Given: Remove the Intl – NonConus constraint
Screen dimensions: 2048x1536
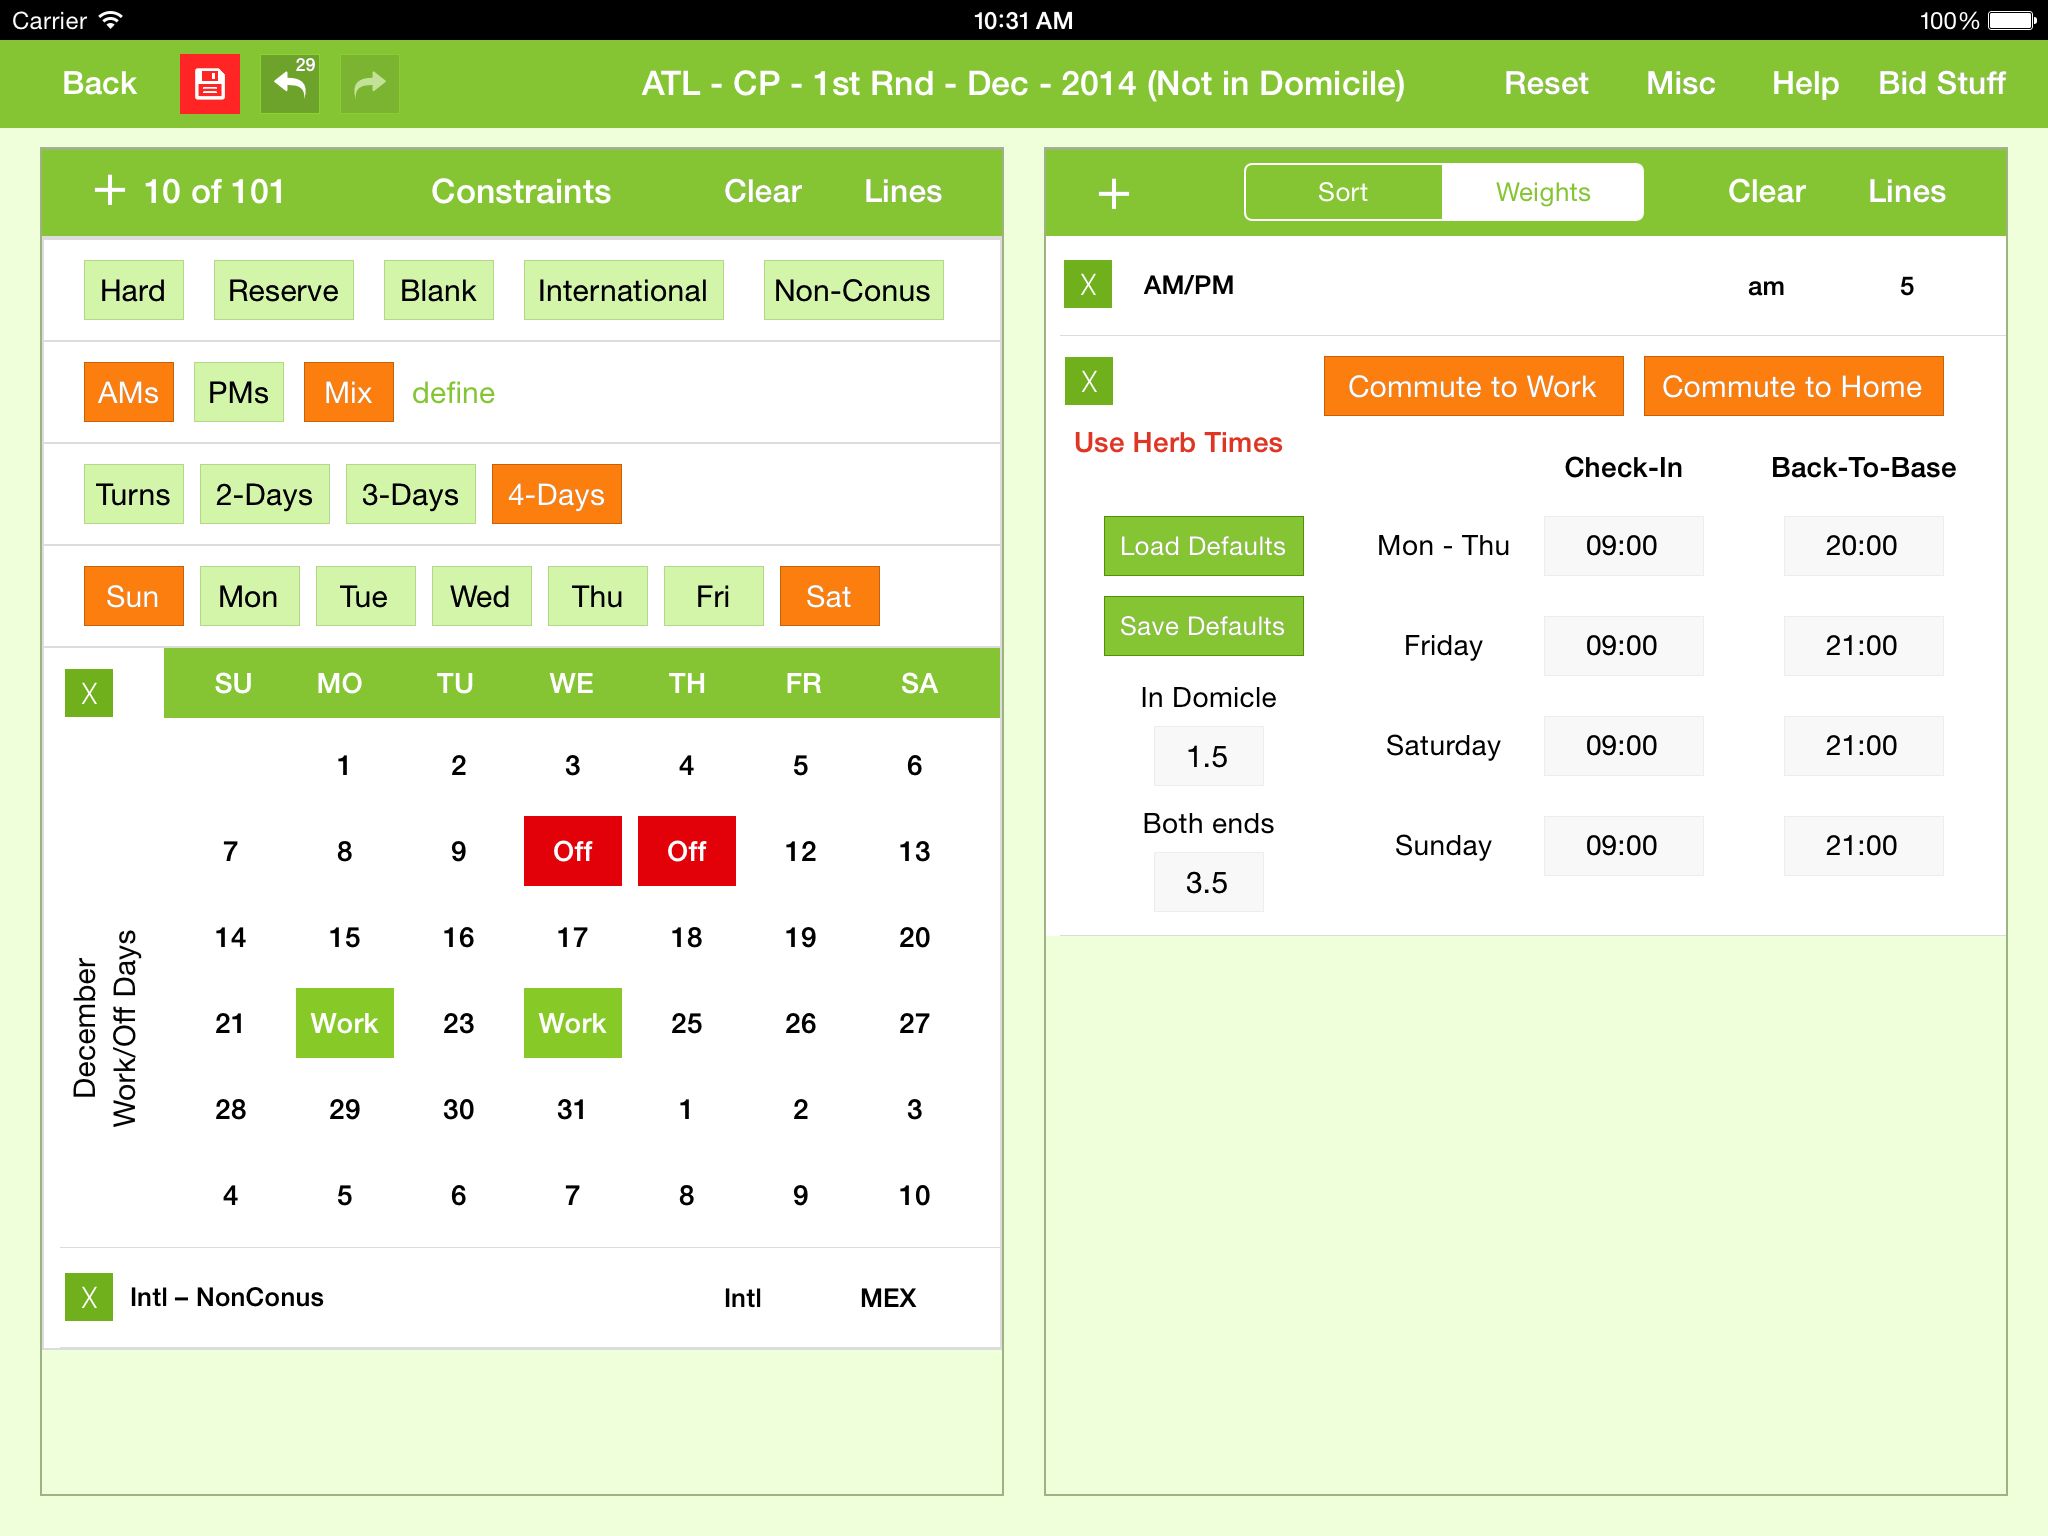Looking at the screenshot, I should (89, 1297).
